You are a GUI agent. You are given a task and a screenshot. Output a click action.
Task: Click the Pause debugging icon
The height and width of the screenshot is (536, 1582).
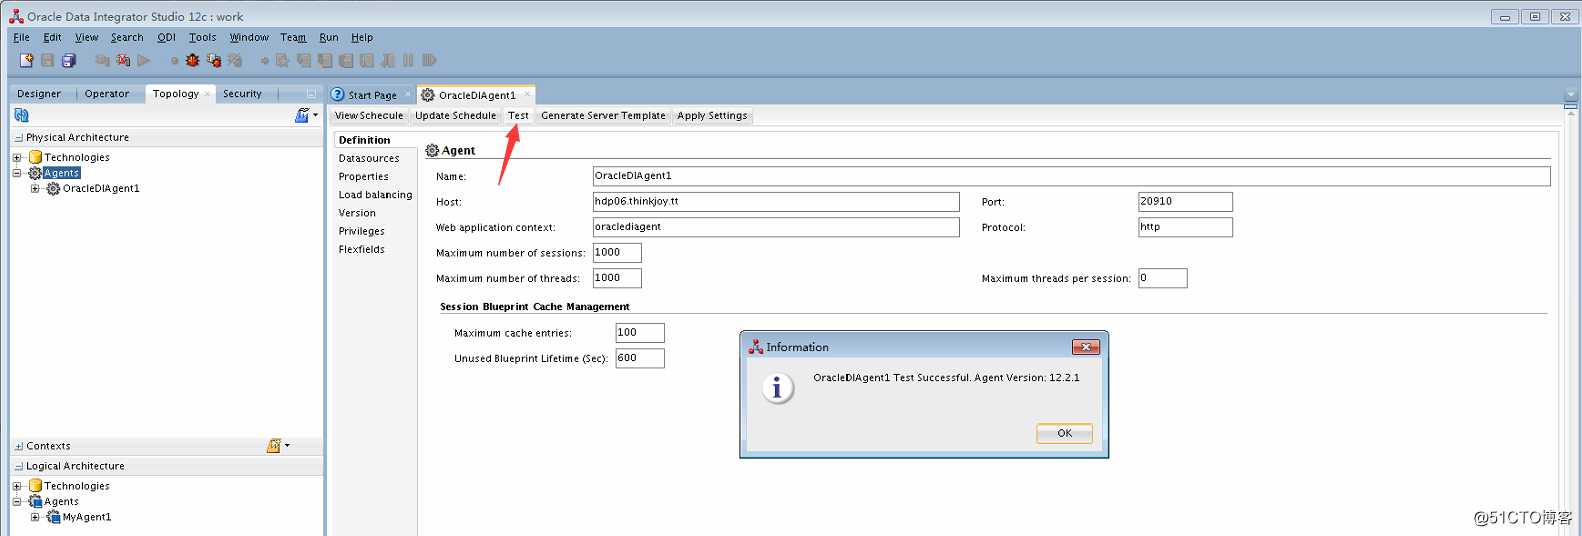point(408,60)
